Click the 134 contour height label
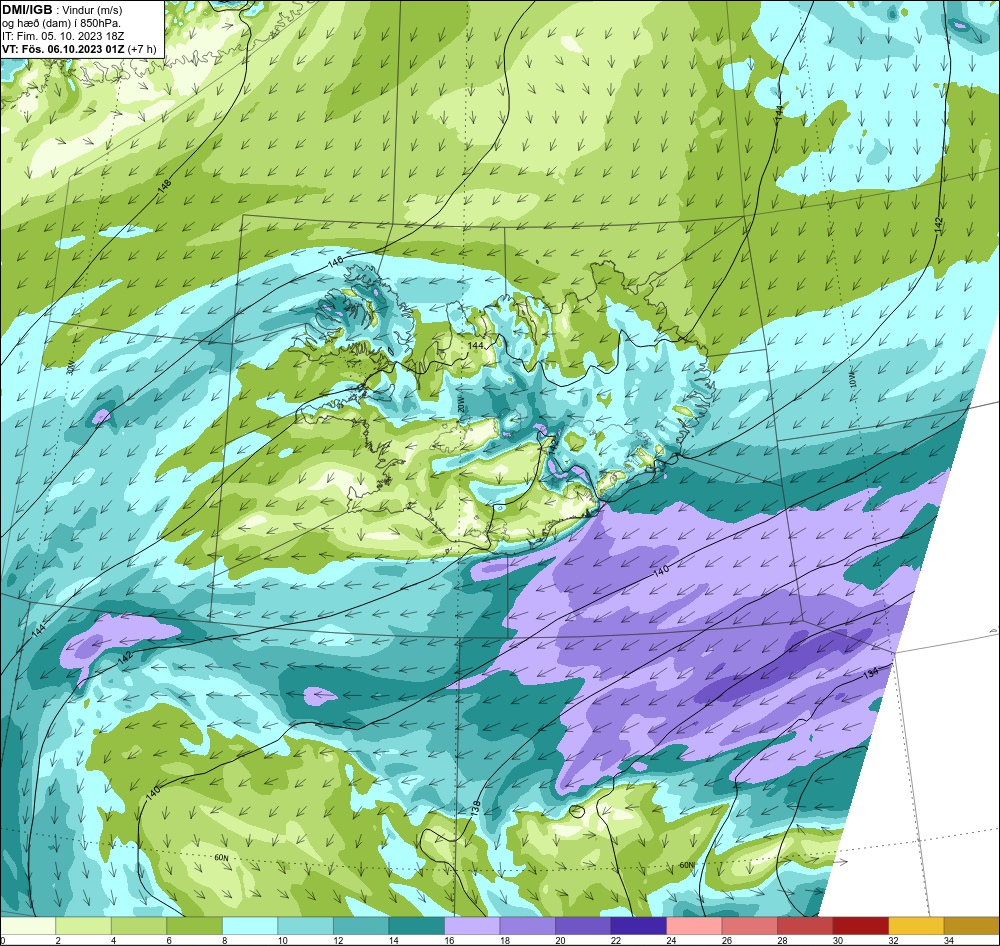The height and width of the screenshot is (946, 1000). (871, 673)
